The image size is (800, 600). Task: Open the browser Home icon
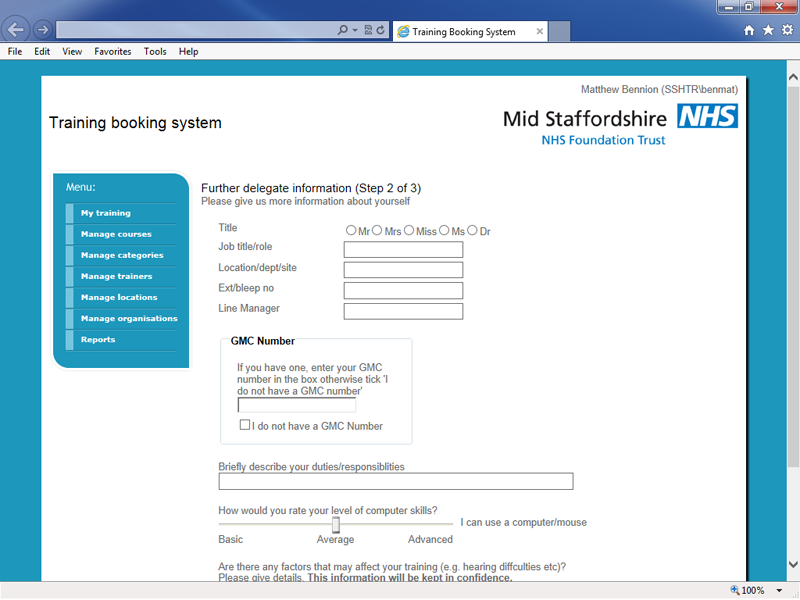(749, 31)
